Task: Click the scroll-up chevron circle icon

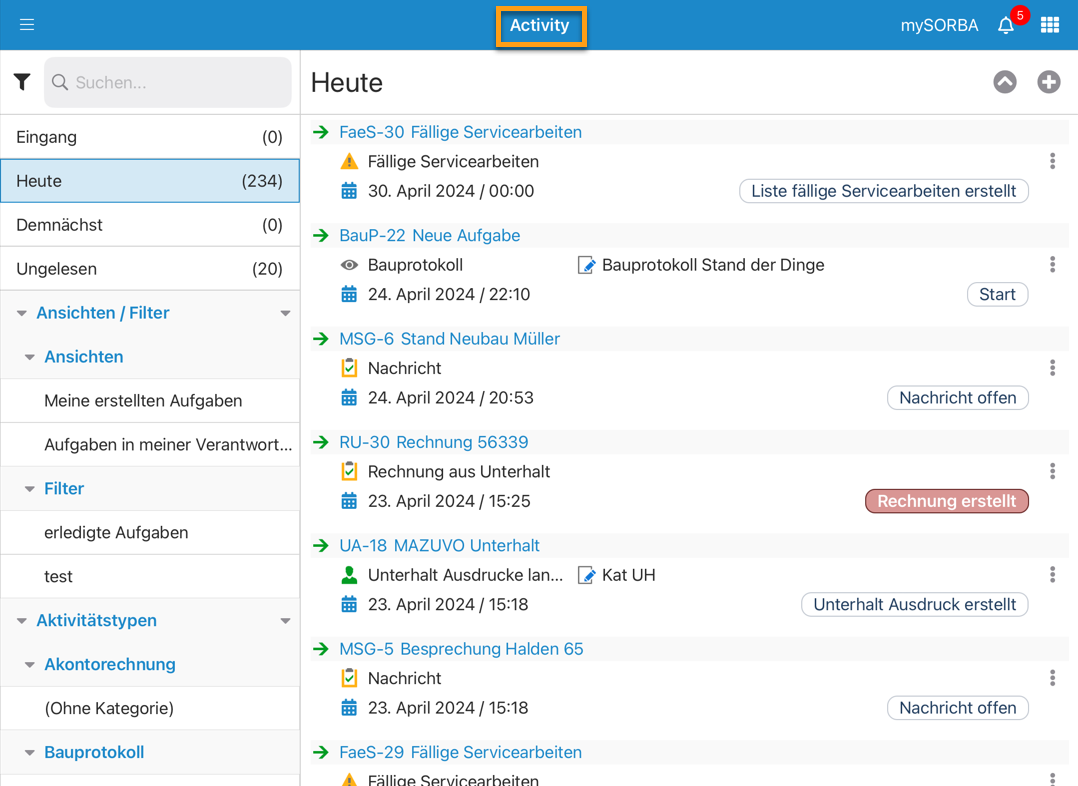Action: coord(1005,82)
